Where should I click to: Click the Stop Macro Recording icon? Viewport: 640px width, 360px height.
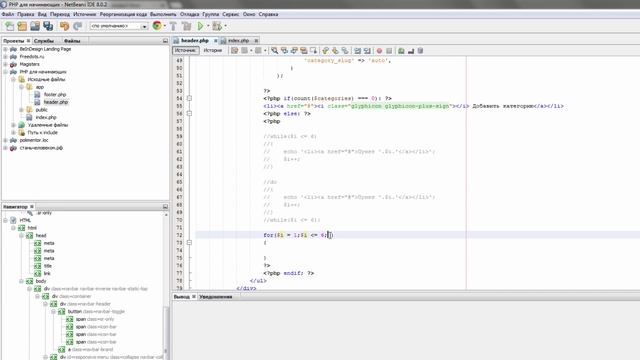(x=389, y=51)
